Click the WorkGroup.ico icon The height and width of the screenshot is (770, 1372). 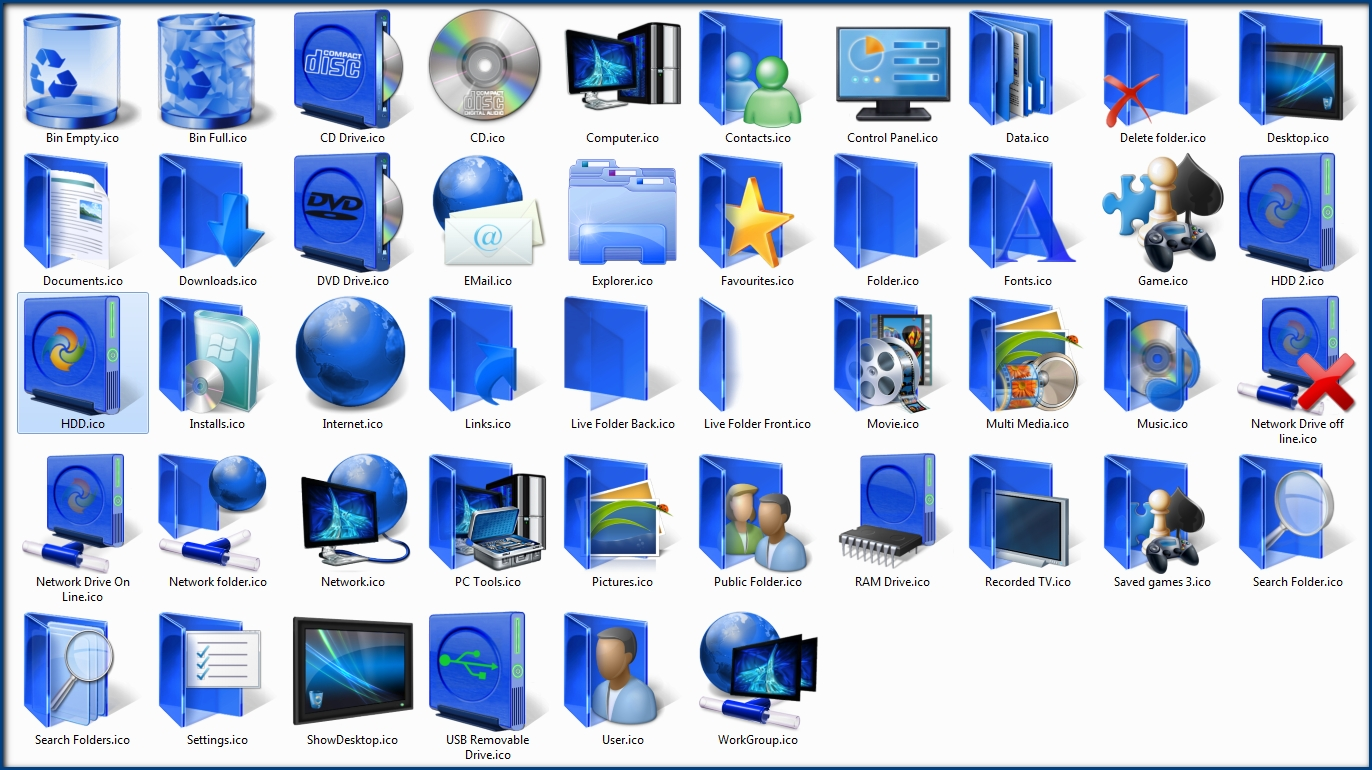tap(756, 669)
